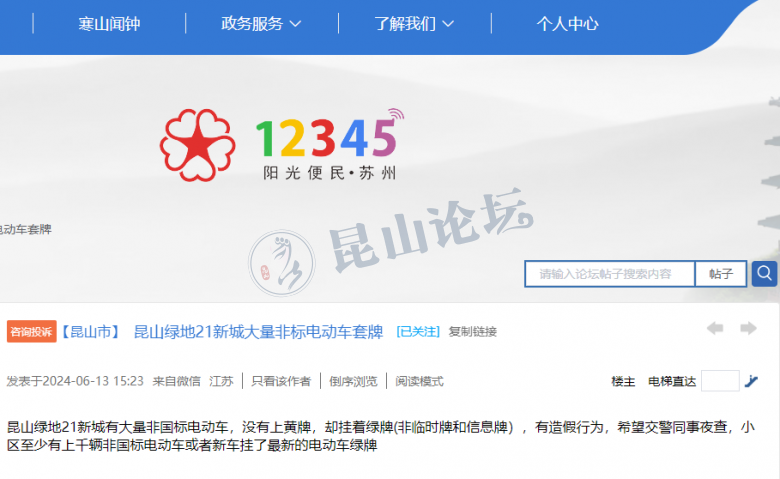Go to next post with right arrow
Viewport: 780px width, 479px height.
point(748,328)
